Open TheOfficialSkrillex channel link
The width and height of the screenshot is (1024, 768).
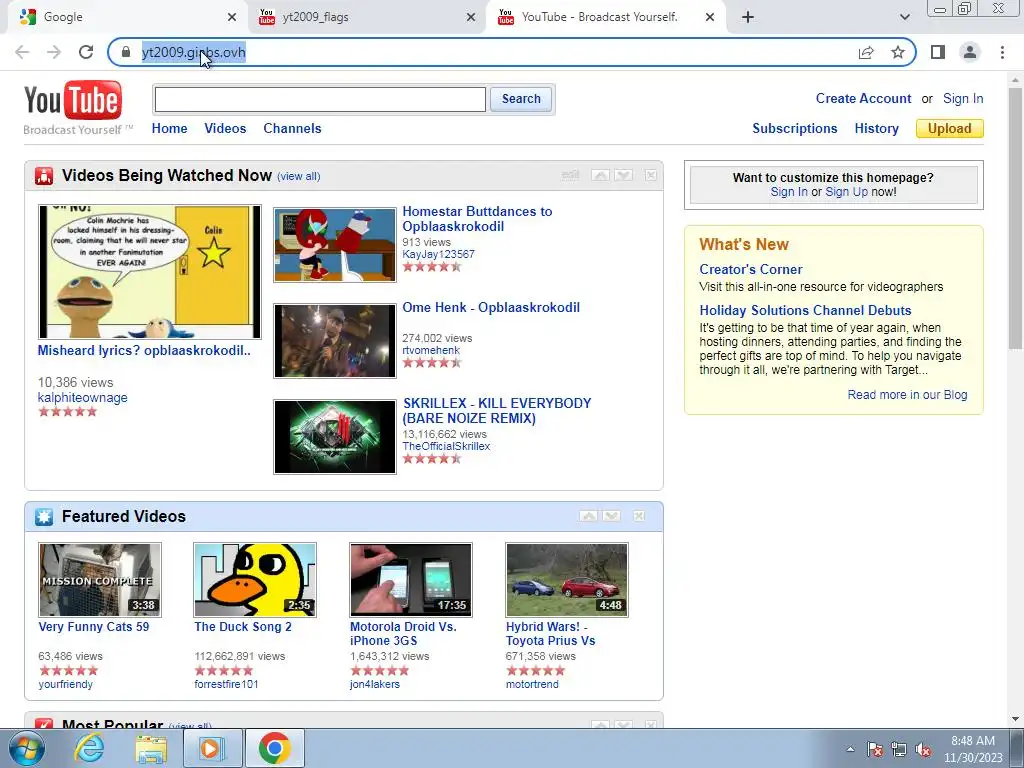pos(446,446)
